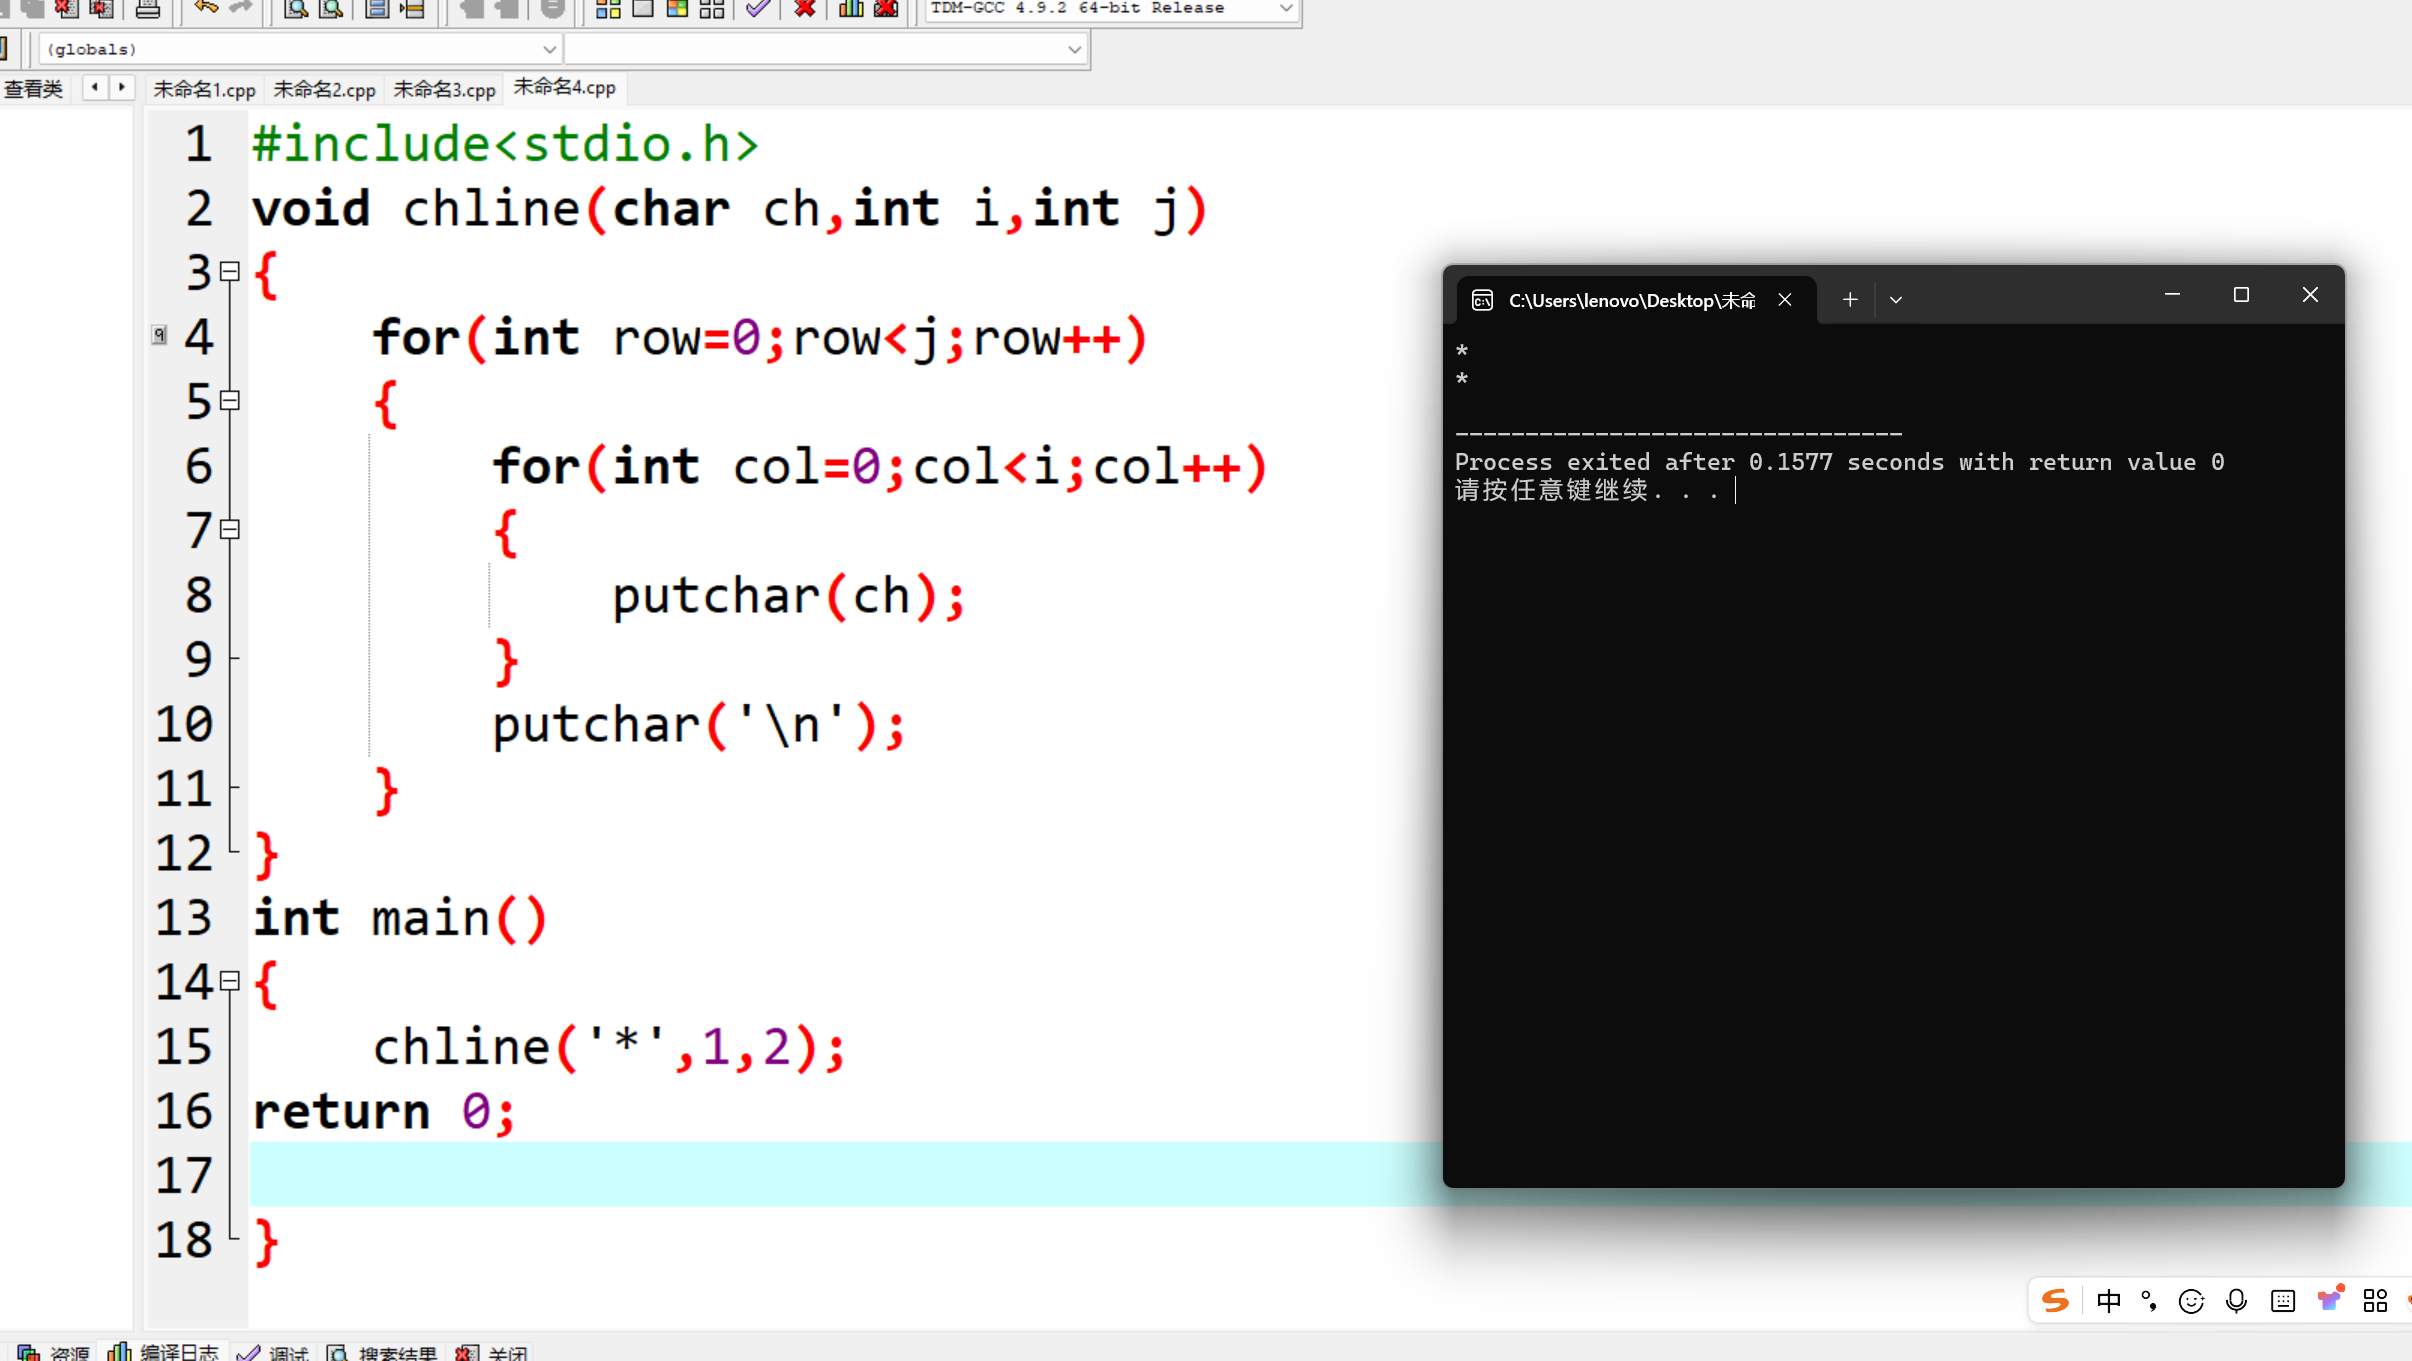Open the (globals) scope dropdown
This screenshot has height=1361, width=2412.
coord(549,49)
